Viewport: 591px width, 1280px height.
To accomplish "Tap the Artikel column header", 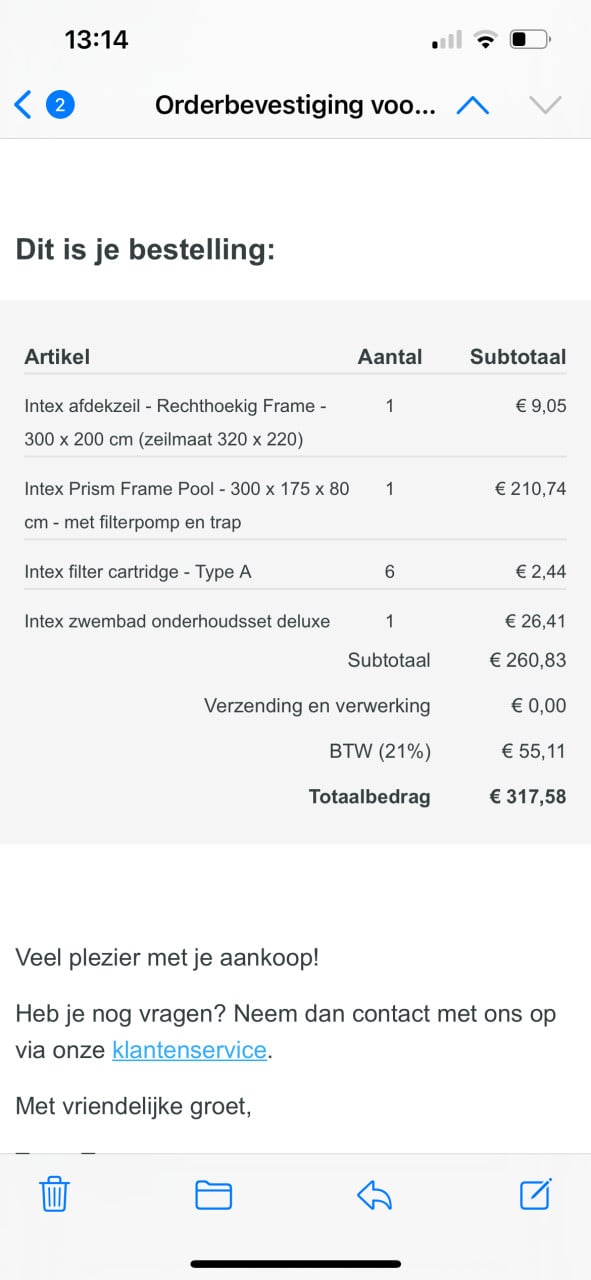I will click(x=57, y=356).
